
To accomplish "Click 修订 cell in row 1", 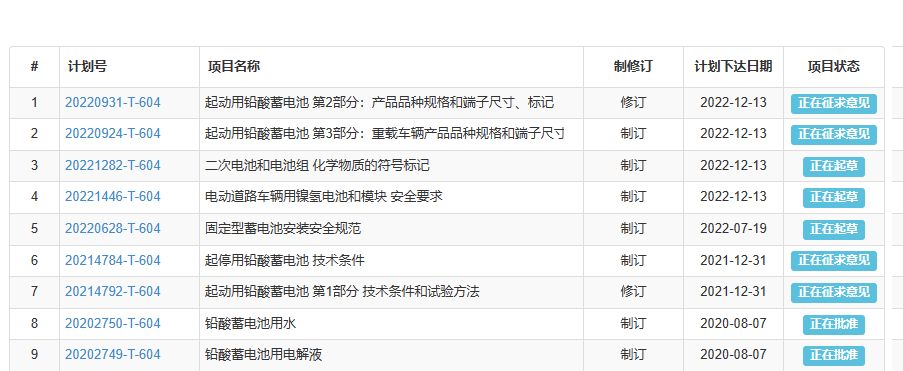I will coord(633,103).
